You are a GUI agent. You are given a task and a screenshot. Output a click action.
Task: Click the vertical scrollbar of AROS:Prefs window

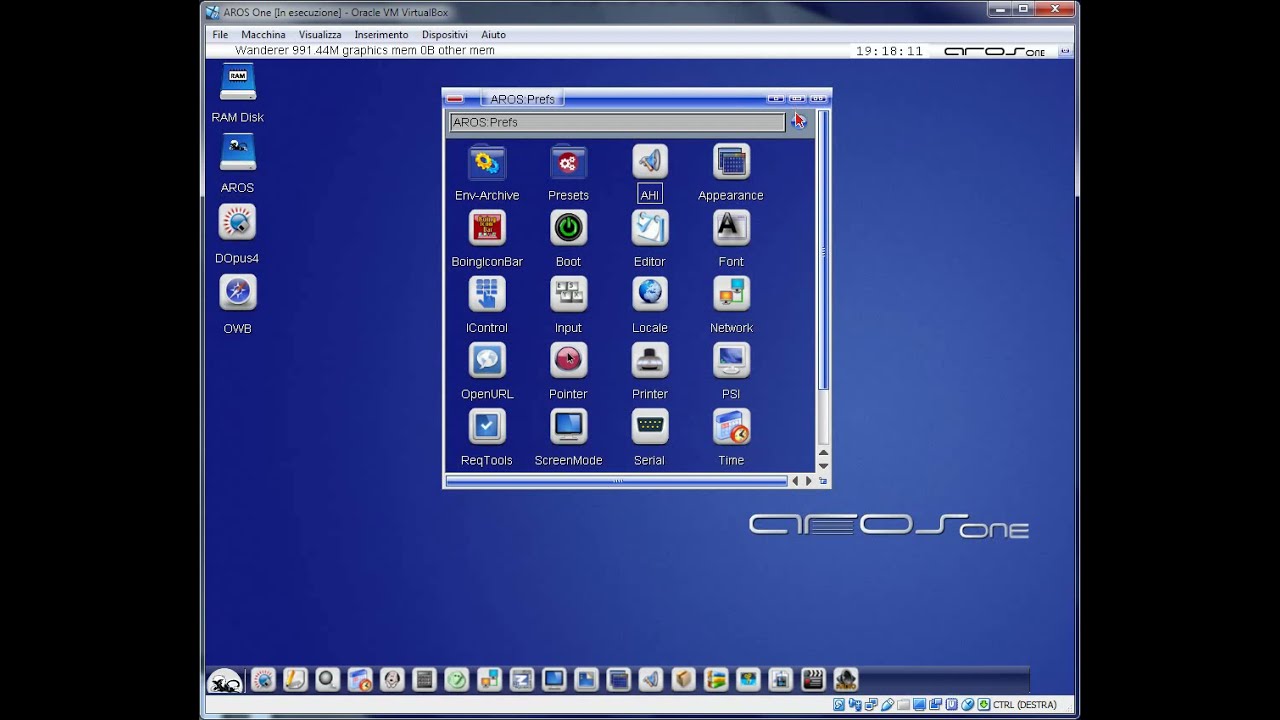823,250
